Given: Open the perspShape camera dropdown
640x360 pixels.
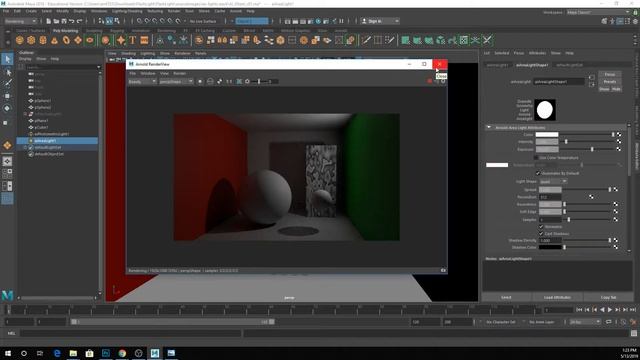Looking at the screenshot, I should coord(176,82).
